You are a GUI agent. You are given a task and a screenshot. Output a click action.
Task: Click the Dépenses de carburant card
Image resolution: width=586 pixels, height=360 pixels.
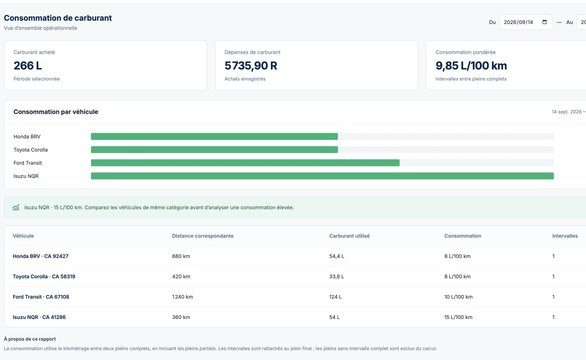(x=316, y=65)
